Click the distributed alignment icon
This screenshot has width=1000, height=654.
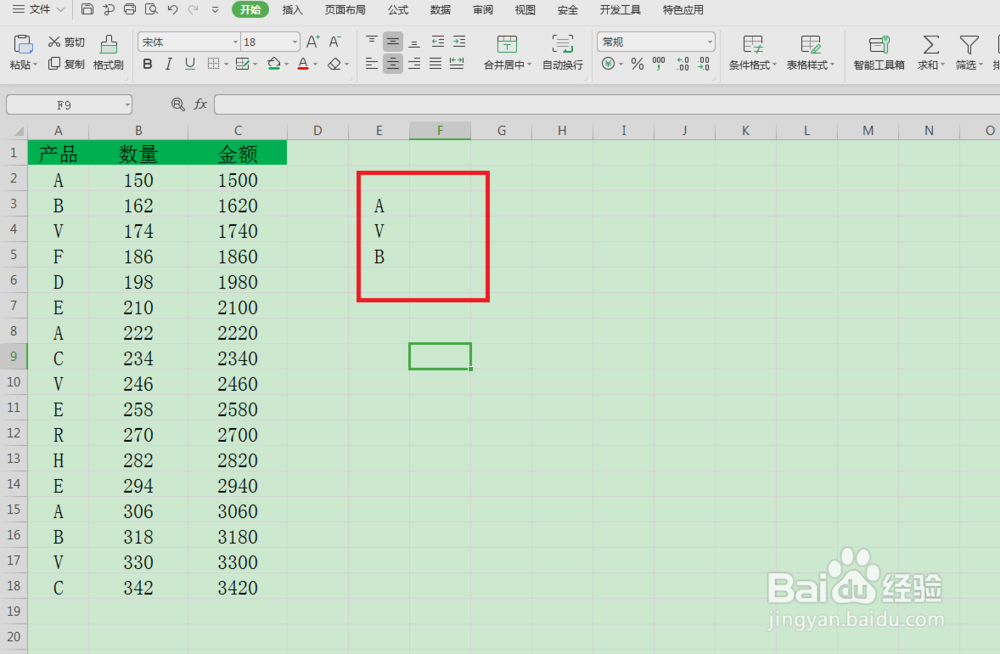pyautogui.click(x=457, y=64)
